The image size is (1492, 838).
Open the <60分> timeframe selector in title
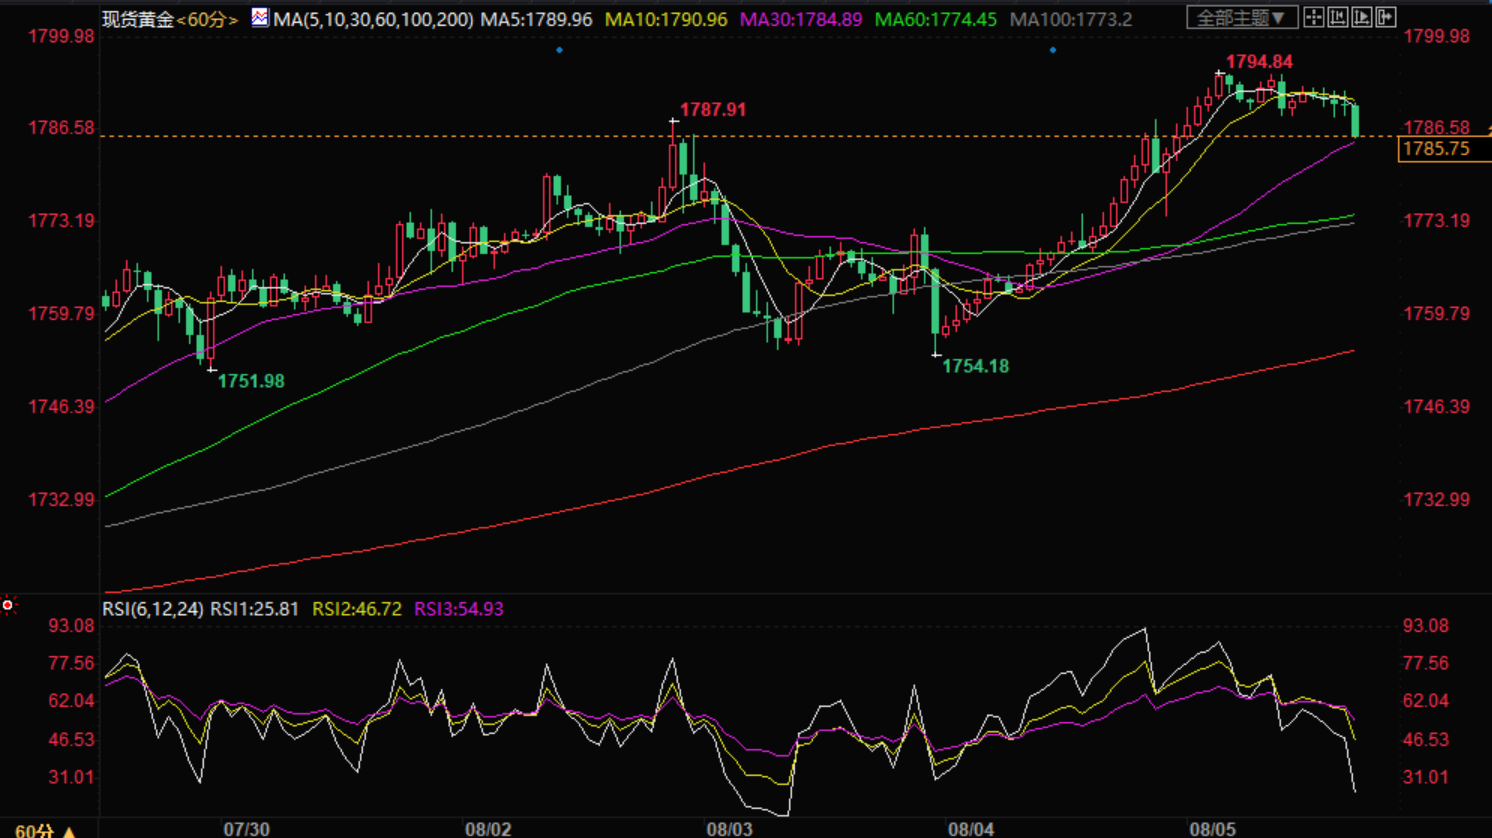coord(208,19)
